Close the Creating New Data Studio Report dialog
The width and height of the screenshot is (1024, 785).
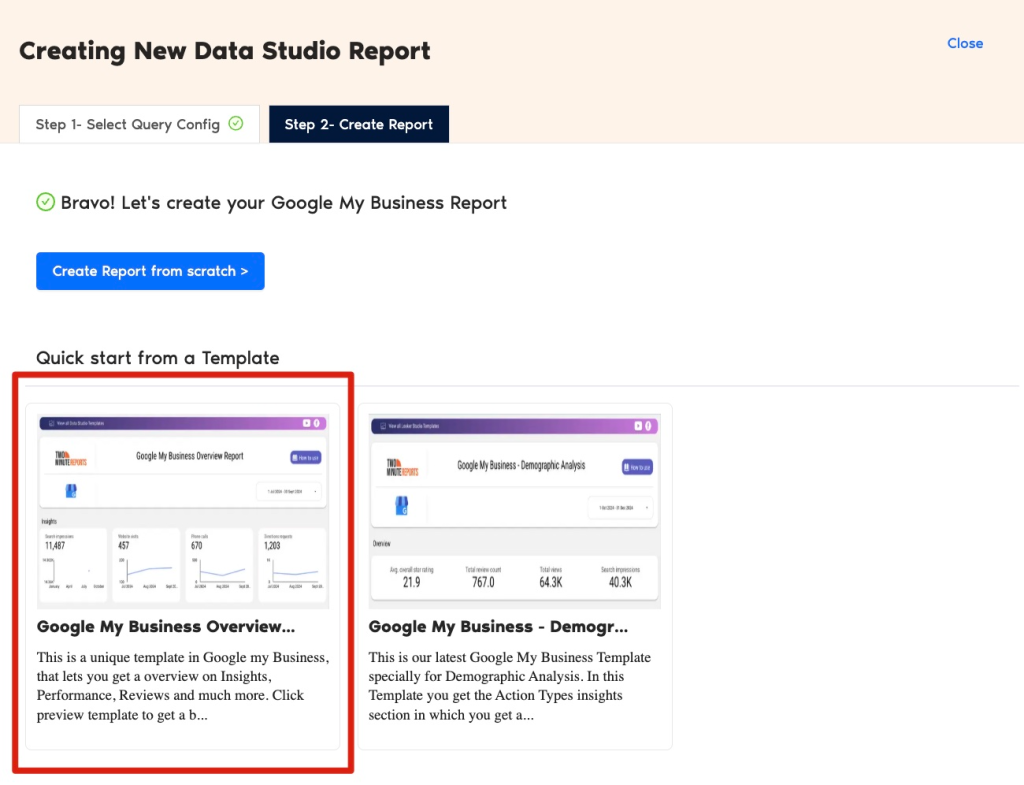965,43
